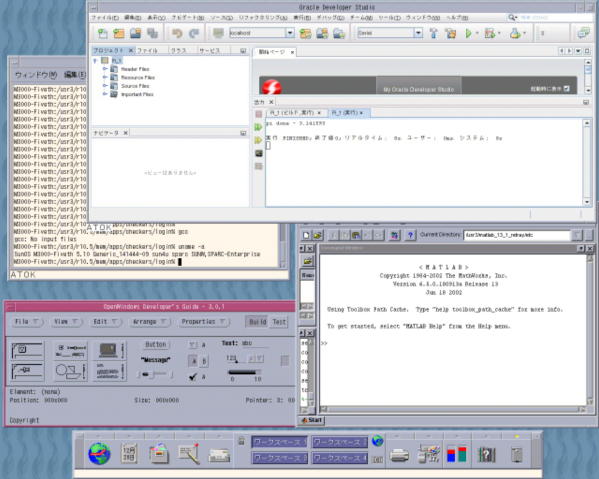
Task: Collapse the project root tree node
Action: coord(95,61)
